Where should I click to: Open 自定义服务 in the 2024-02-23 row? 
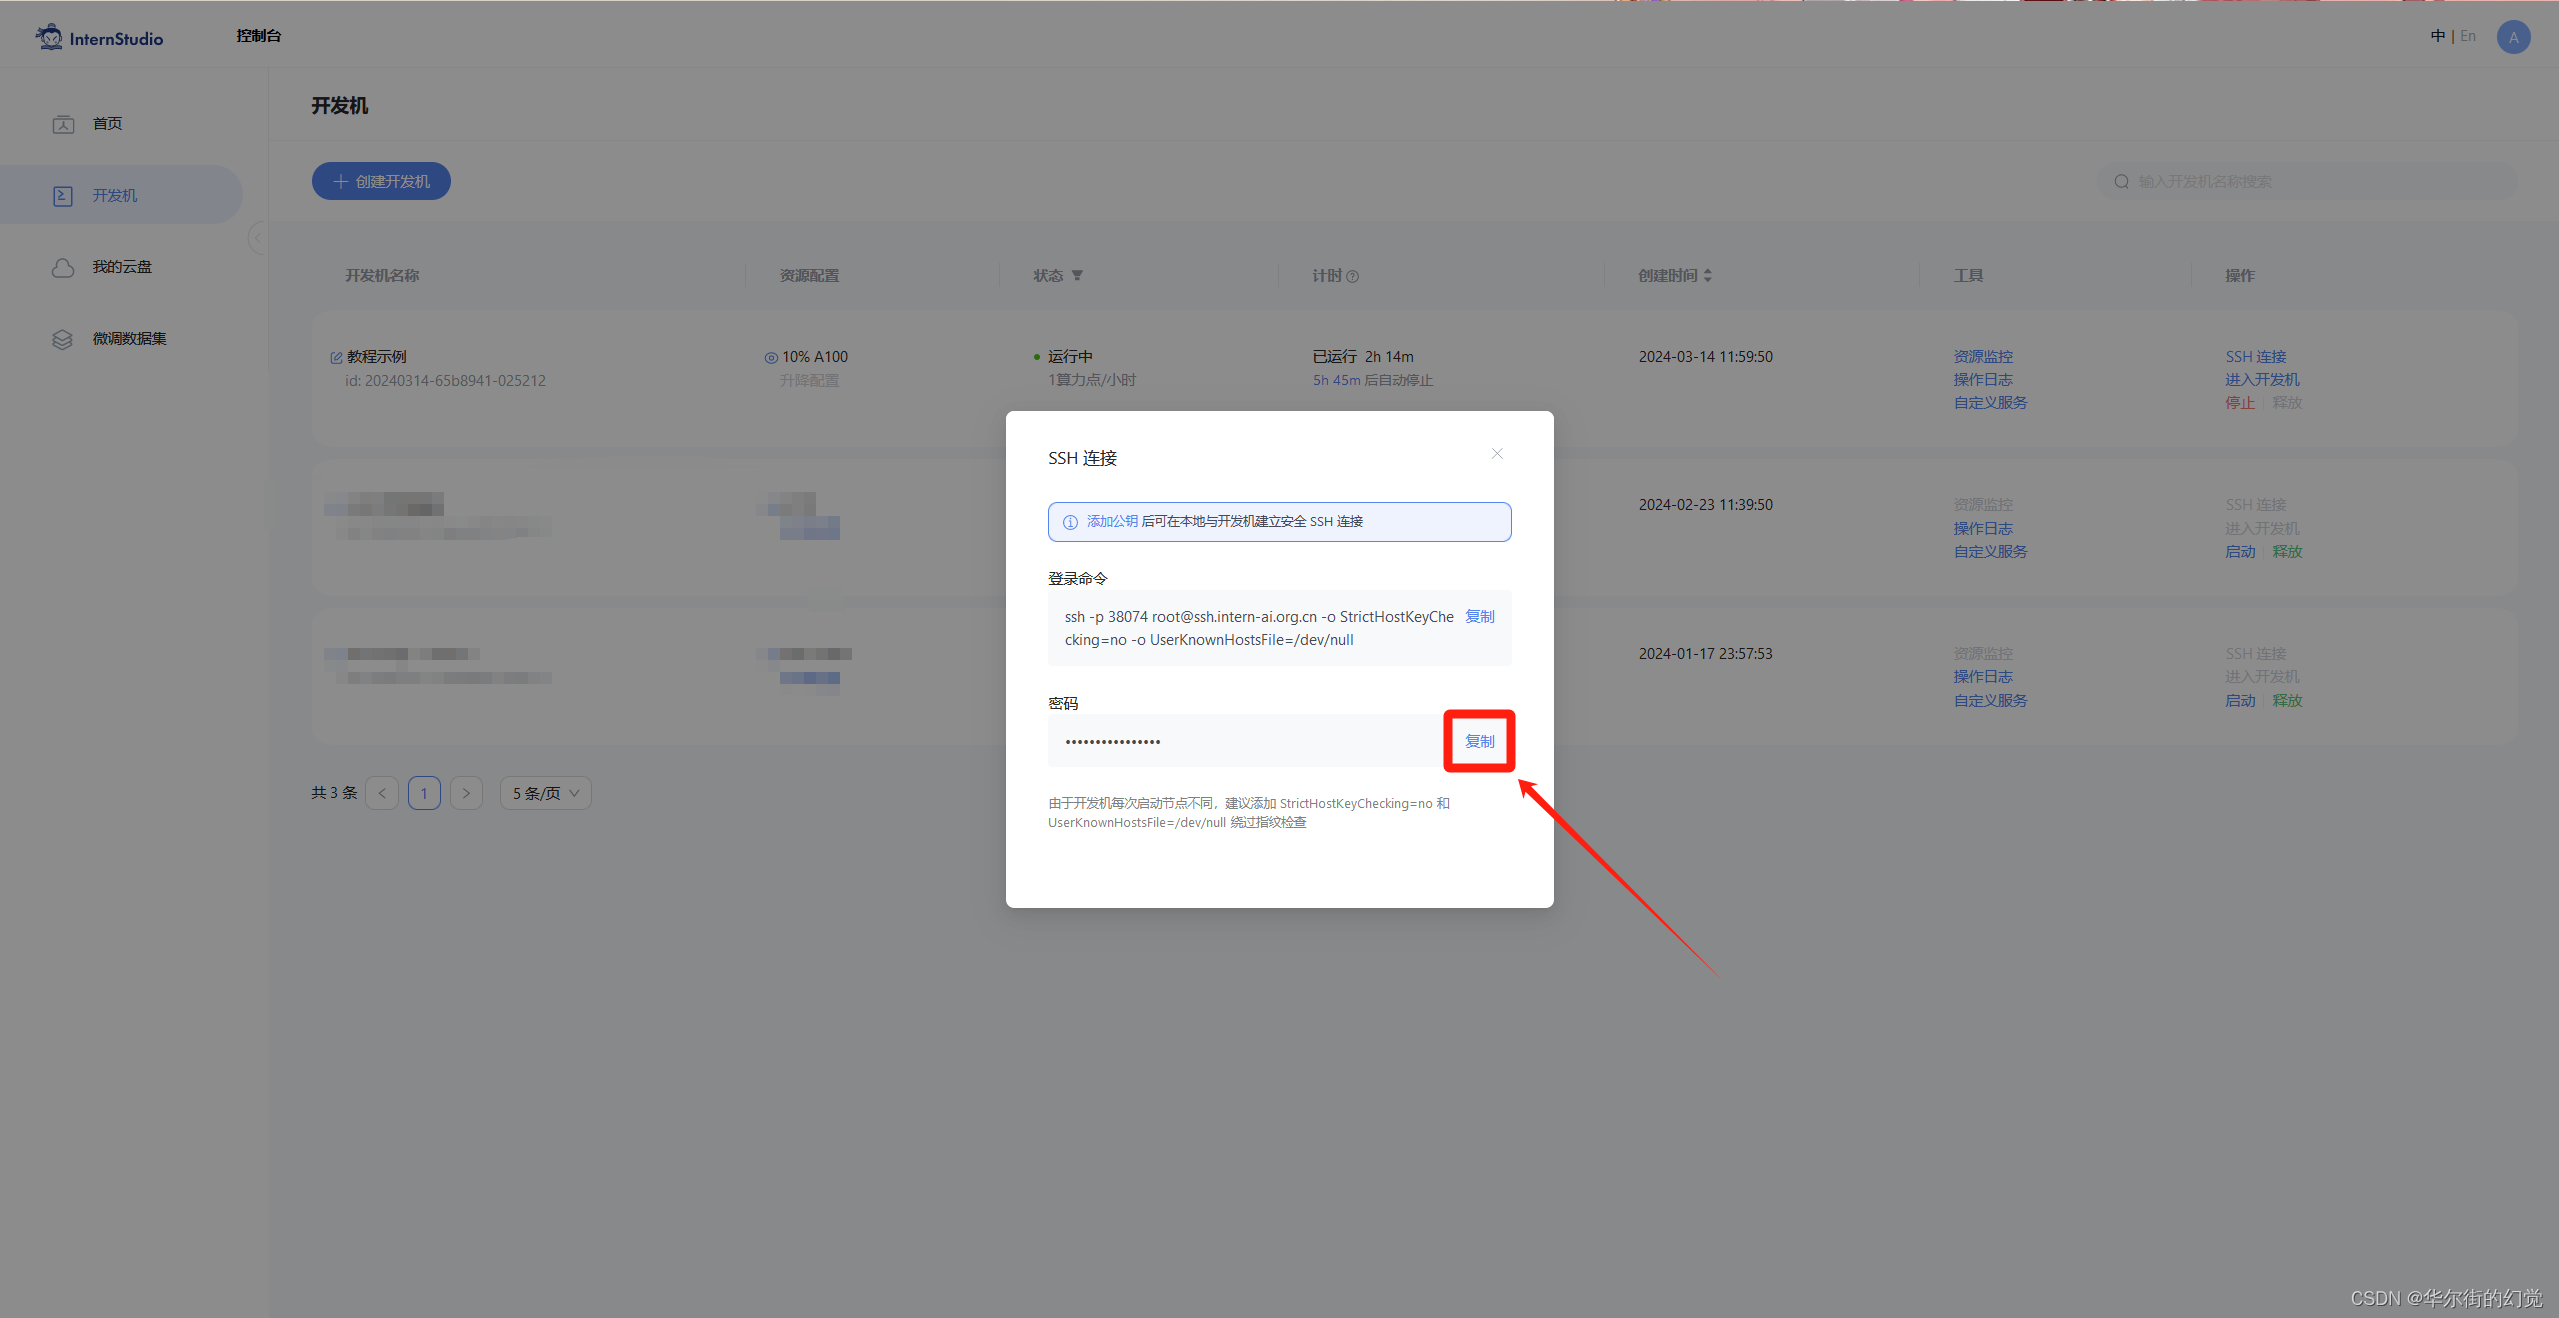click(x=1990, y=551)
